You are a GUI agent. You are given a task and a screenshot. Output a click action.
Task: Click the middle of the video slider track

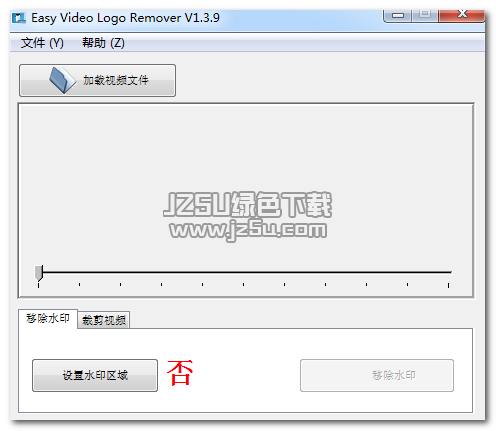pos(247,272)
